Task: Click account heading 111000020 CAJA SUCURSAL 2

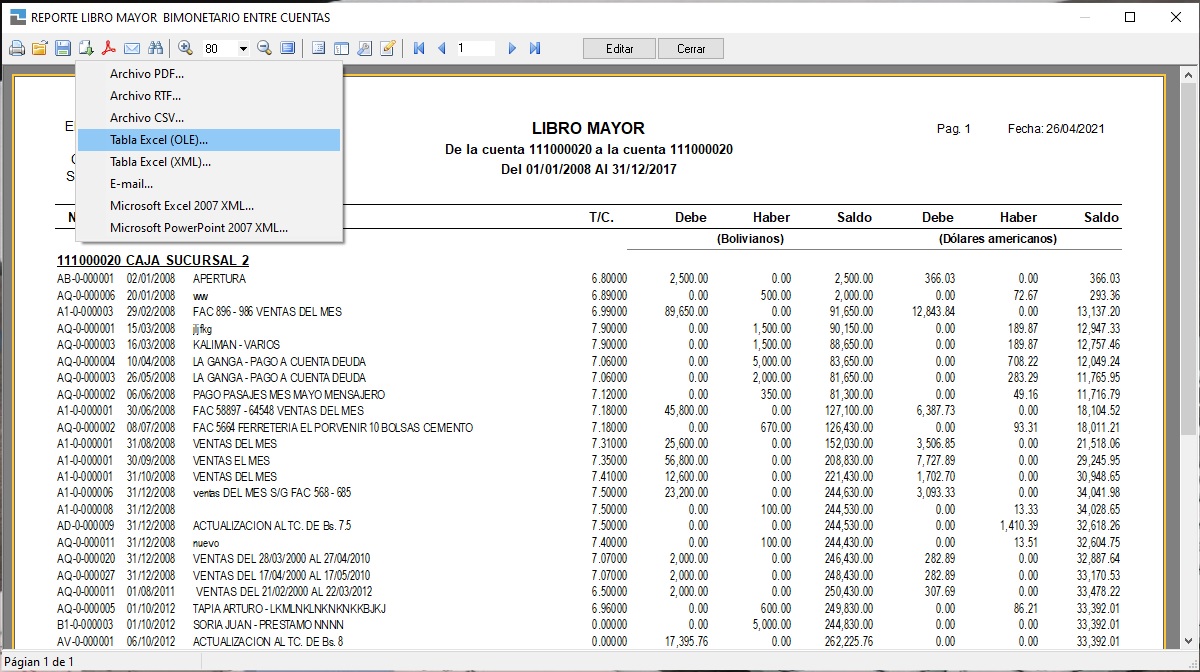Action: point(153,261)
